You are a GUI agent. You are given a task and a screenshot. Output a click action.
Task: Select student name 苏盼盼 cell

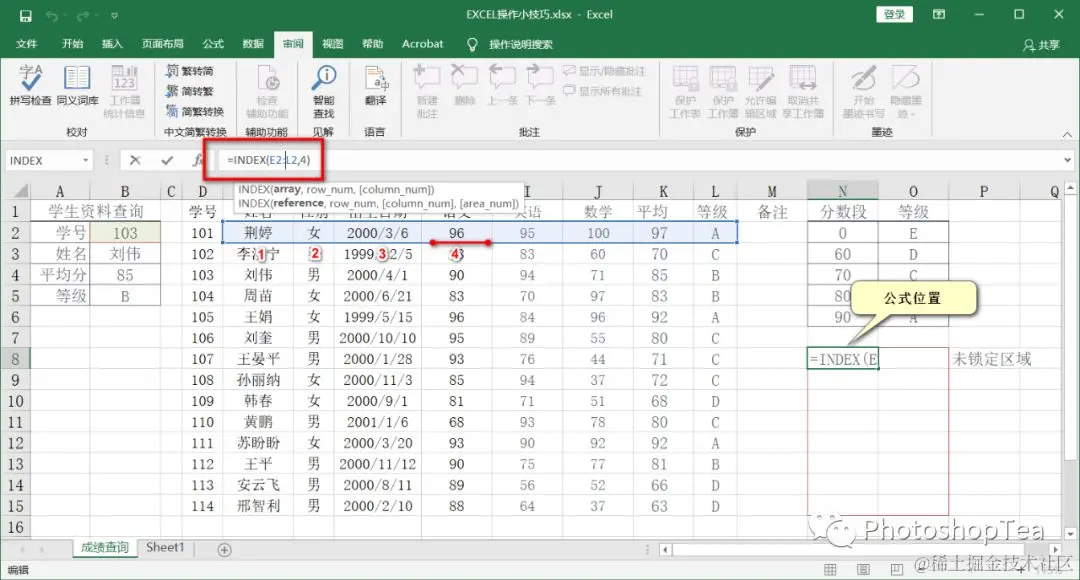coord(258,443)
